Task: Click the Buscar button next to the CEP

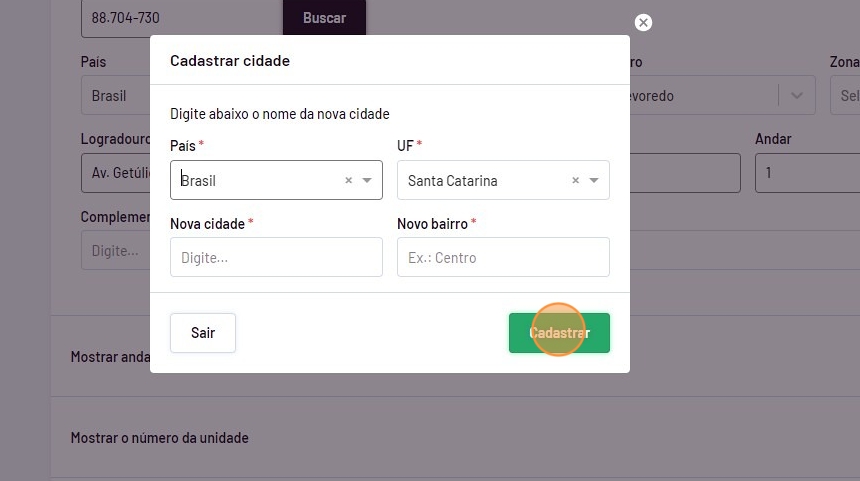Action: [x=324, y=18]
